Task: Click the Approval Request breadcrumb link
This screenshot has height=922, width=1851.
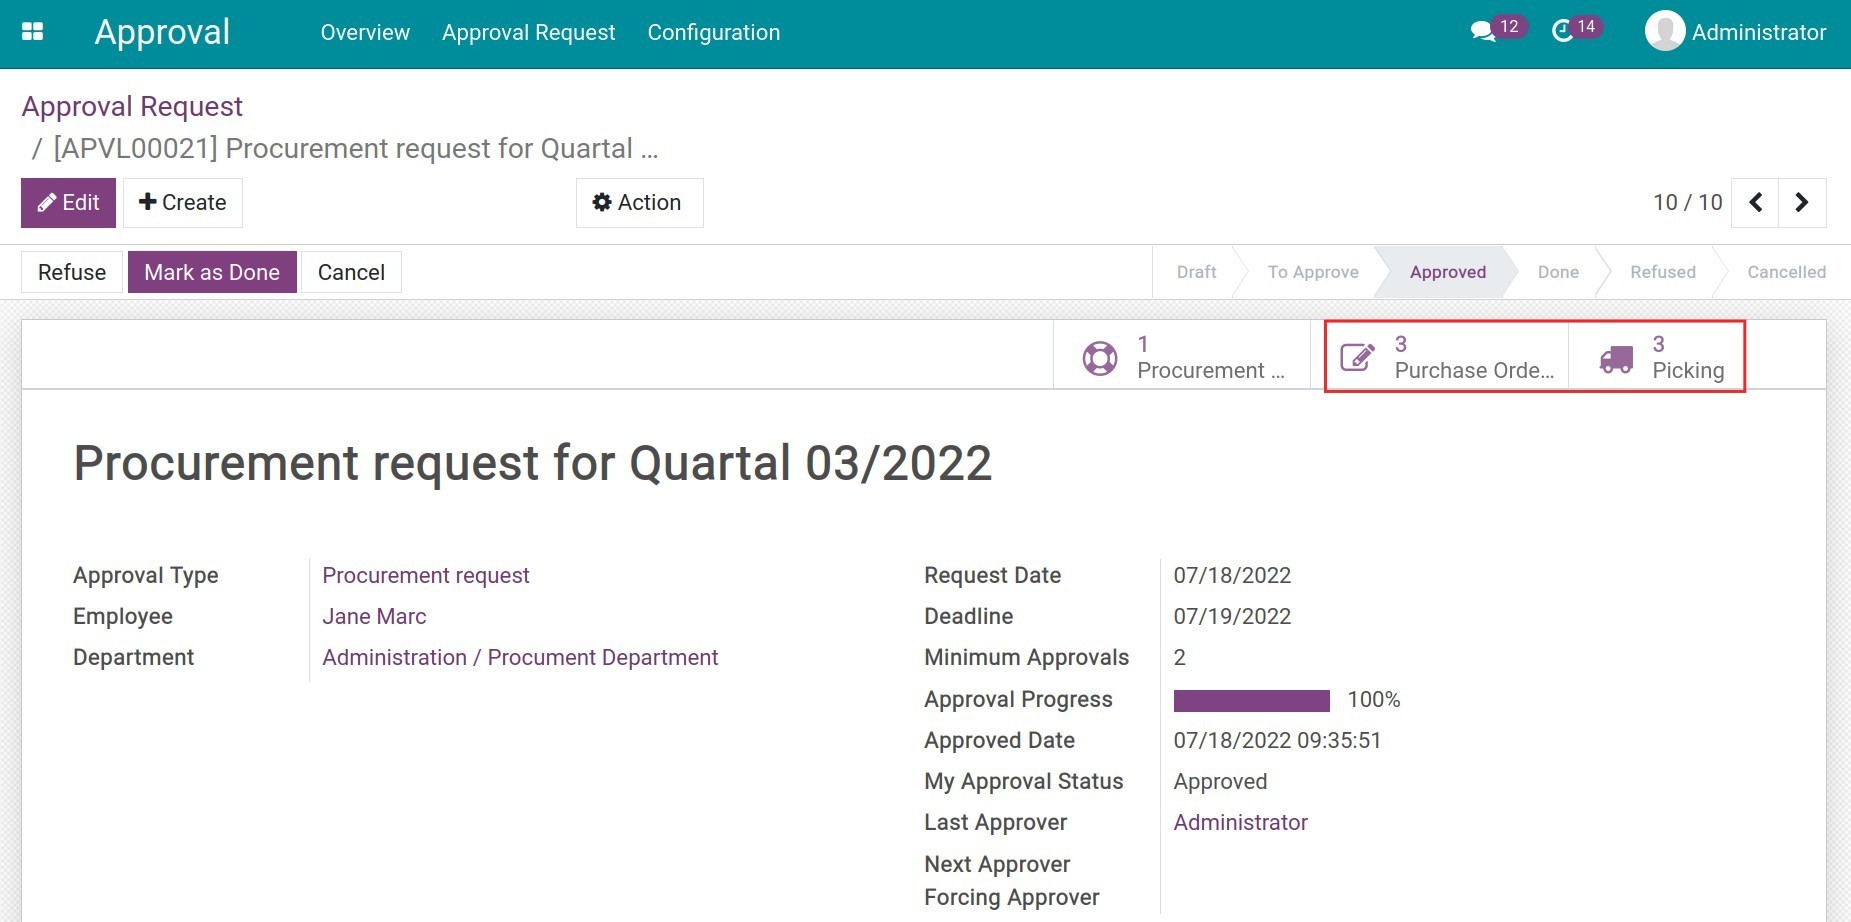Action: point(132,107)
